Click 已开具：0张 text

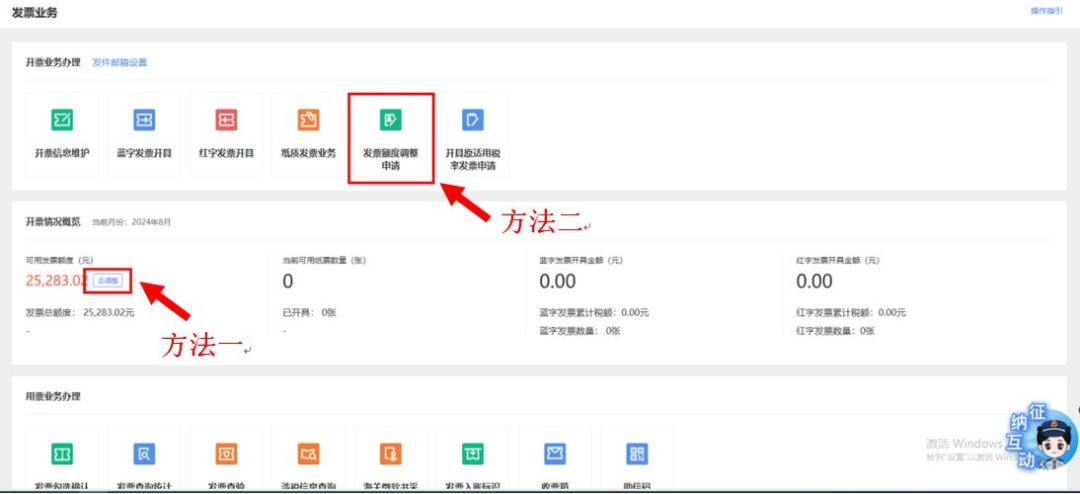(x=309, y=313)
